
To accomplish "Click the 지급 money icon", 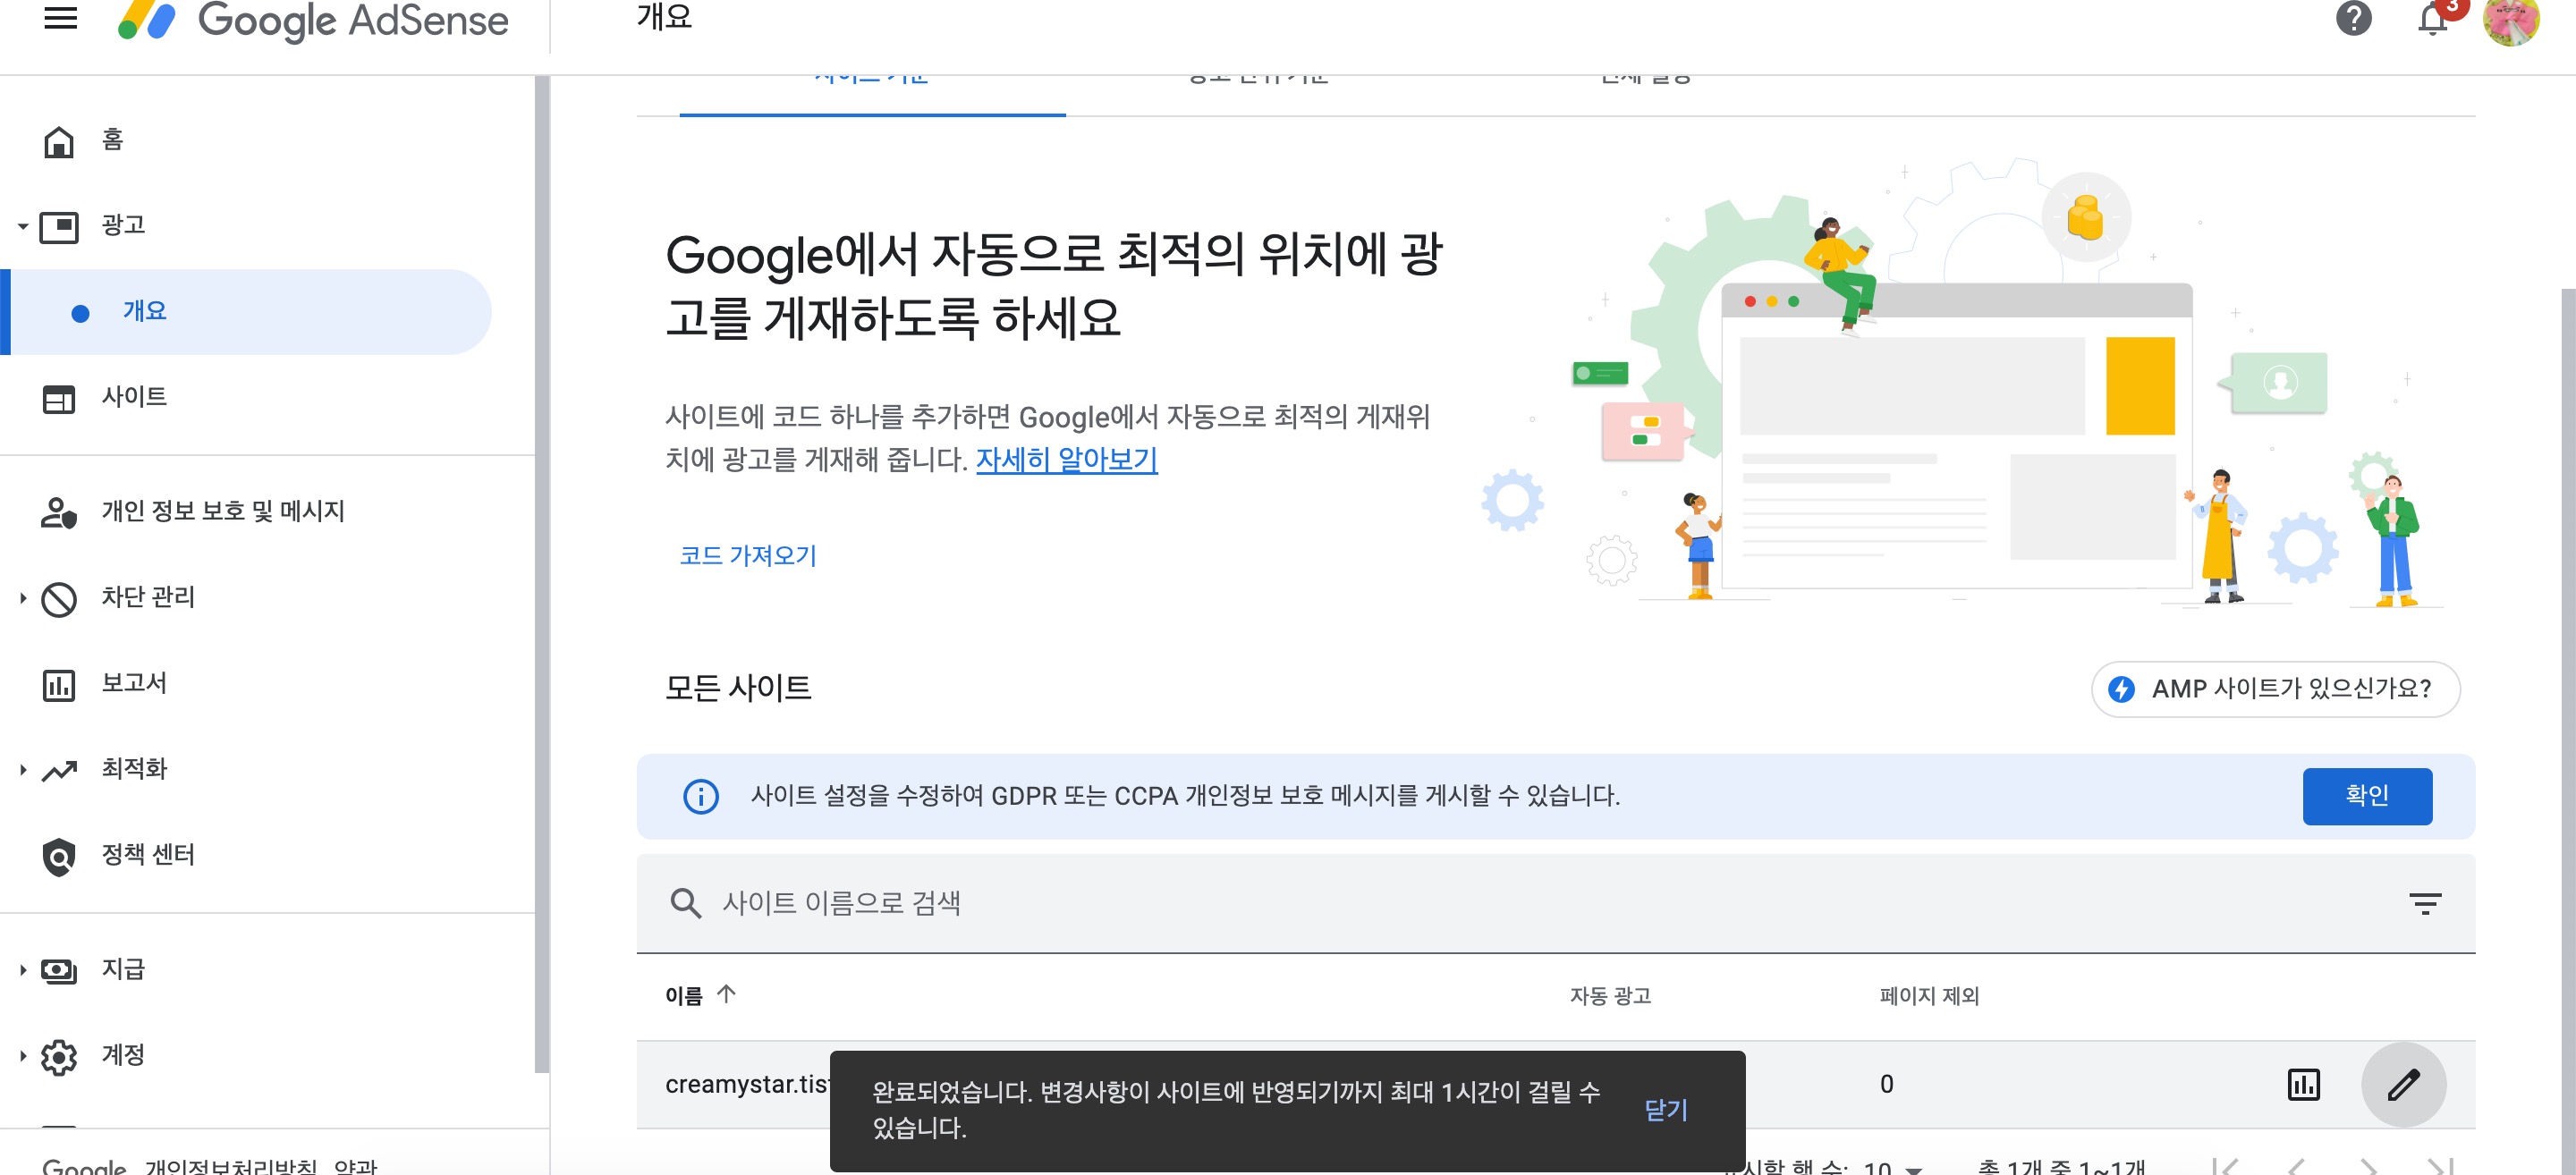I will pyautogui.click(x=59, y=970).
